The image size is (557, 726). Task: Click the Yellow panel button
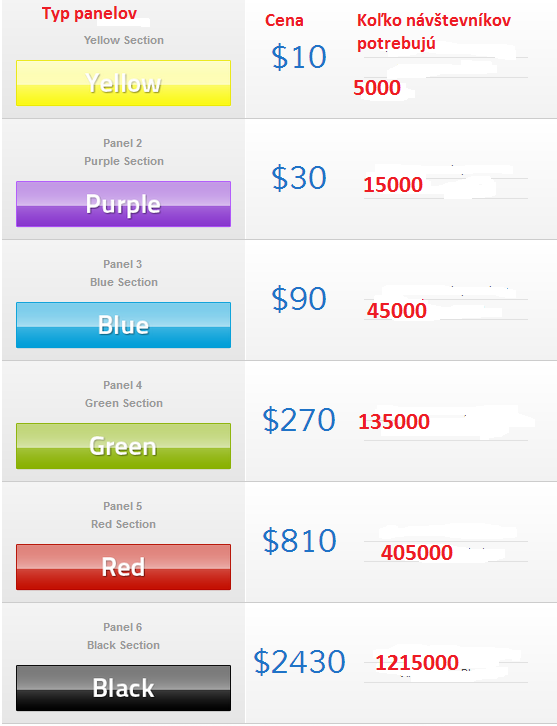123,83
